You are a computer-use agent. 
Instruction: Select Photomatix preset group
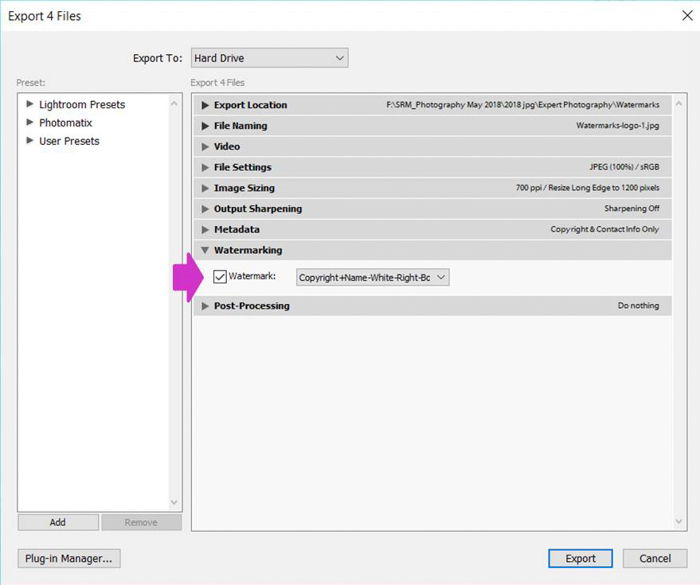(66, 123)
